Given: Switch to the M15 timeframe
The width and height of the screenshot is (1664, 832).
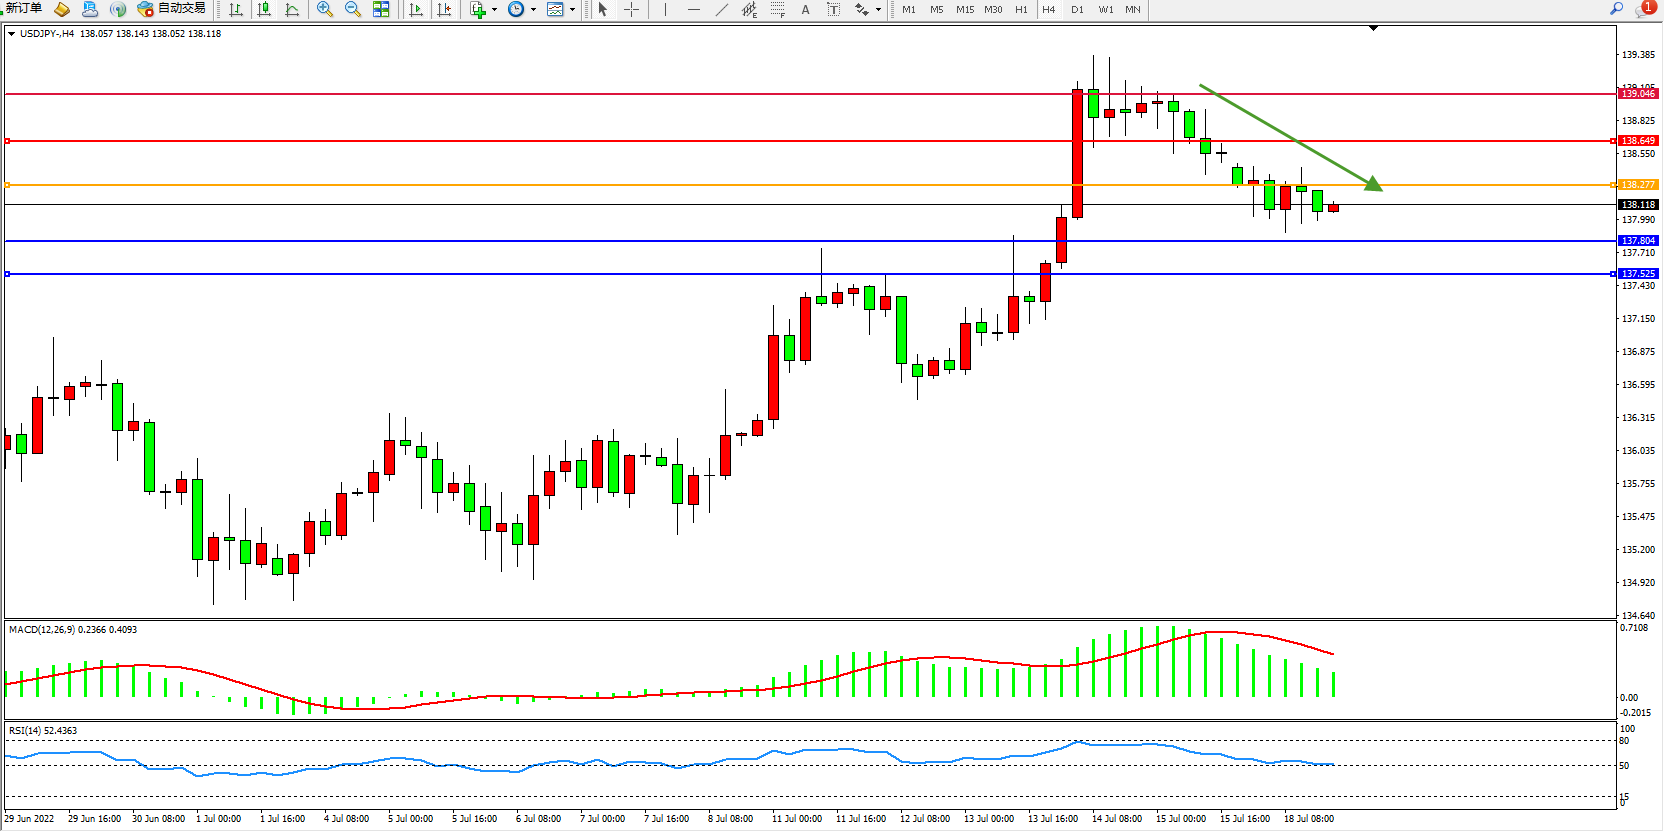Looking at the screenshot, I should coord(964,9).
